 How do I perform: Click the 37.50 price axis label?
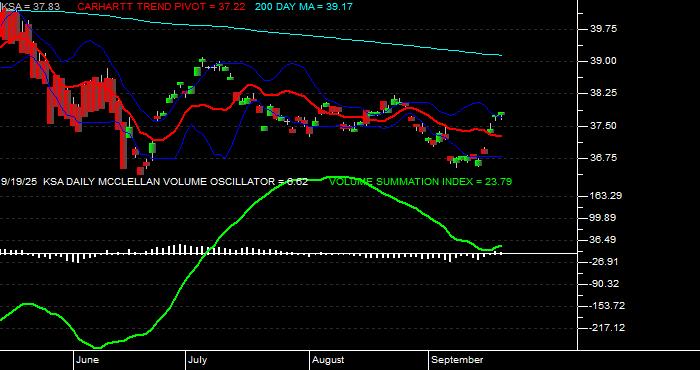pos(603,125)
